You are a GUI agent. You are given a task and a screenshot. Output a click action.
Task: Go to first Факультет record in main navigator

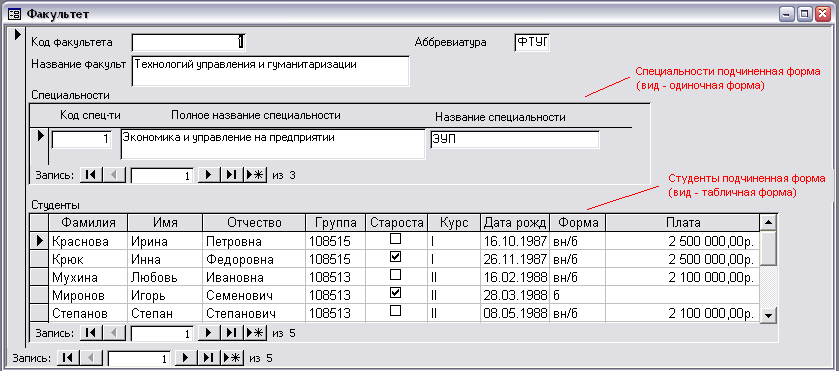[68, 357]
